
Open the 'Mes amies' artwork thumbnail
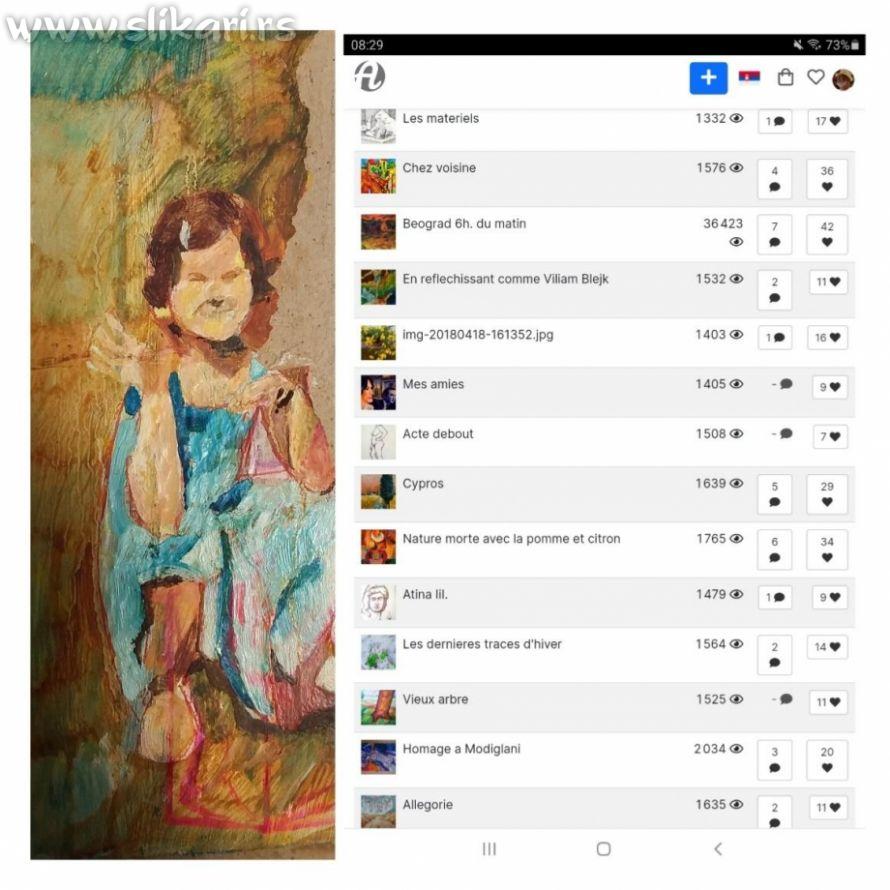378,392
